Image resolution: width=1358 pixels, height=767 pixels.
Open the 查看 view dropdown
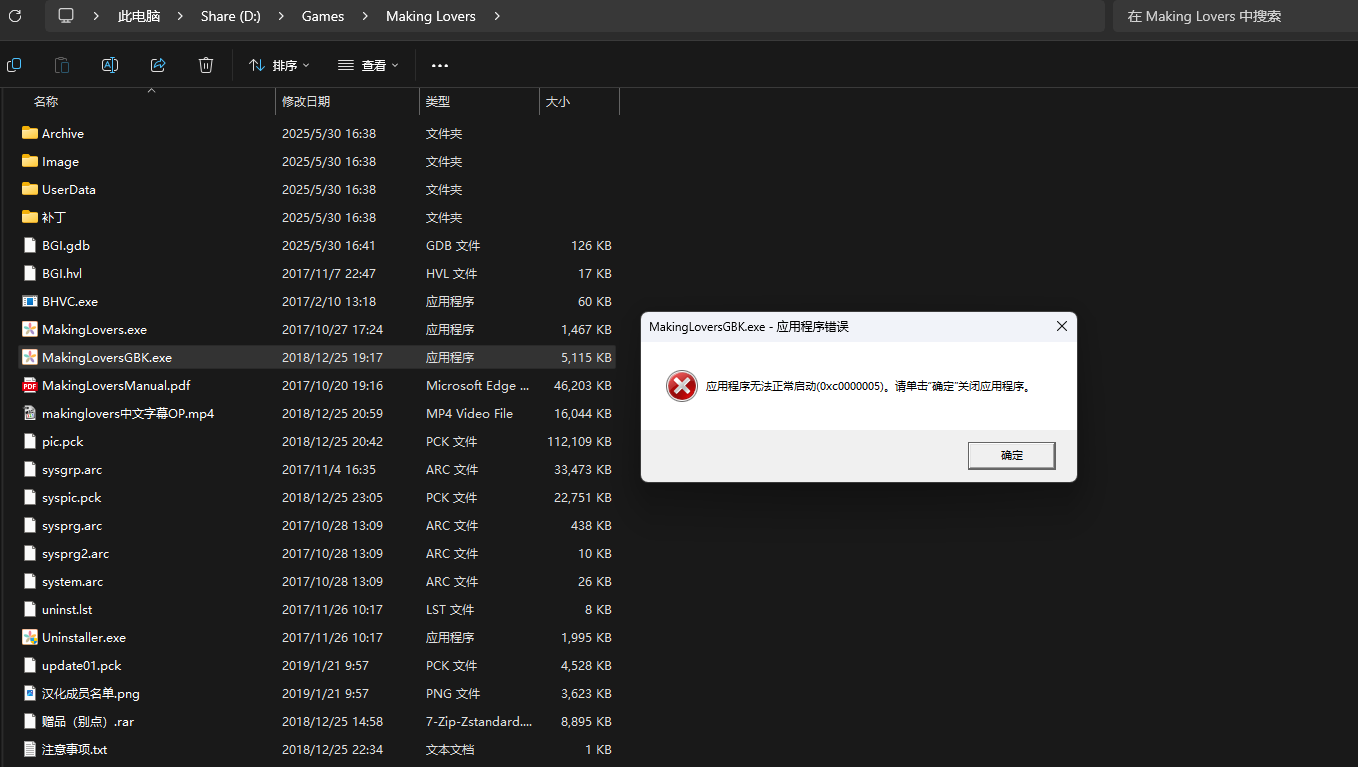coord(368,65)
